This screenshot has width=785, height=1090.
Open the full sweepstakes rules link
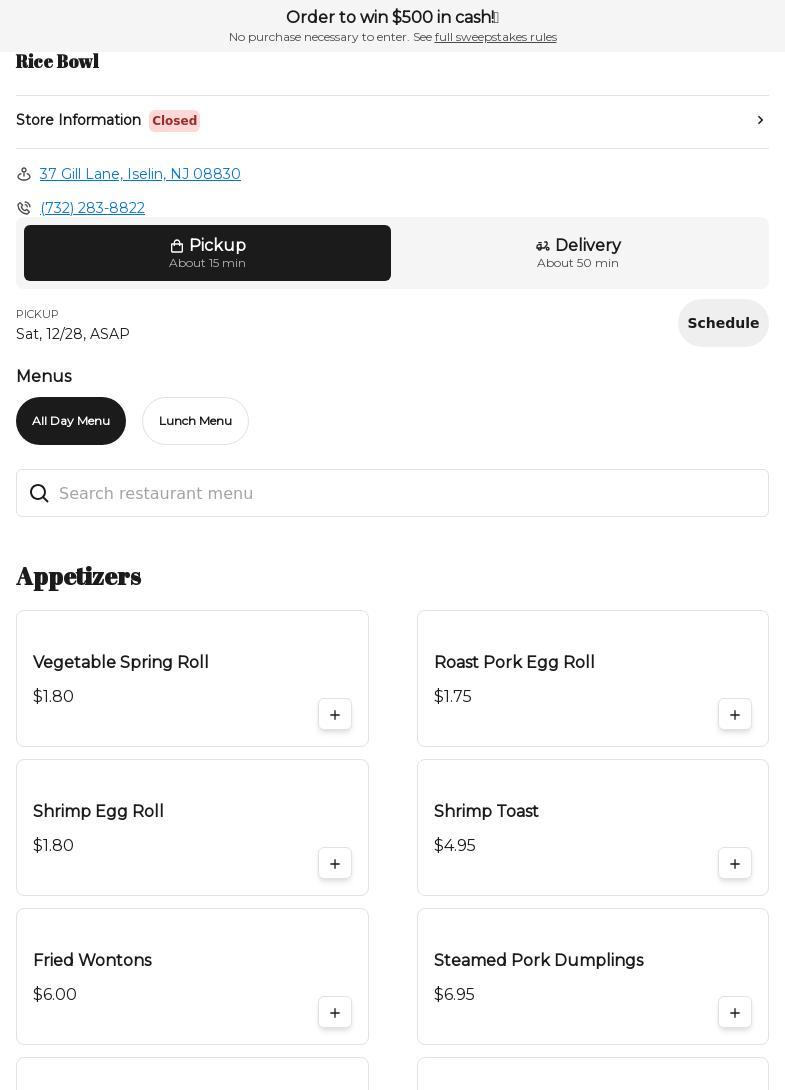(x=495, y=37)
